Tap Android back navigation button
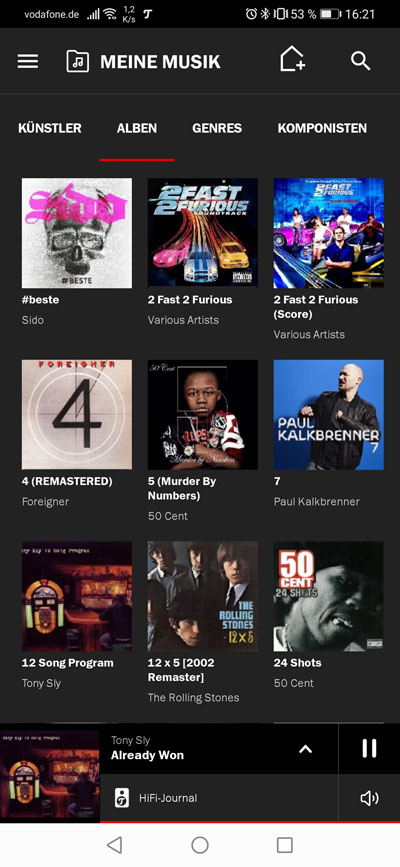 coord(115,844)
